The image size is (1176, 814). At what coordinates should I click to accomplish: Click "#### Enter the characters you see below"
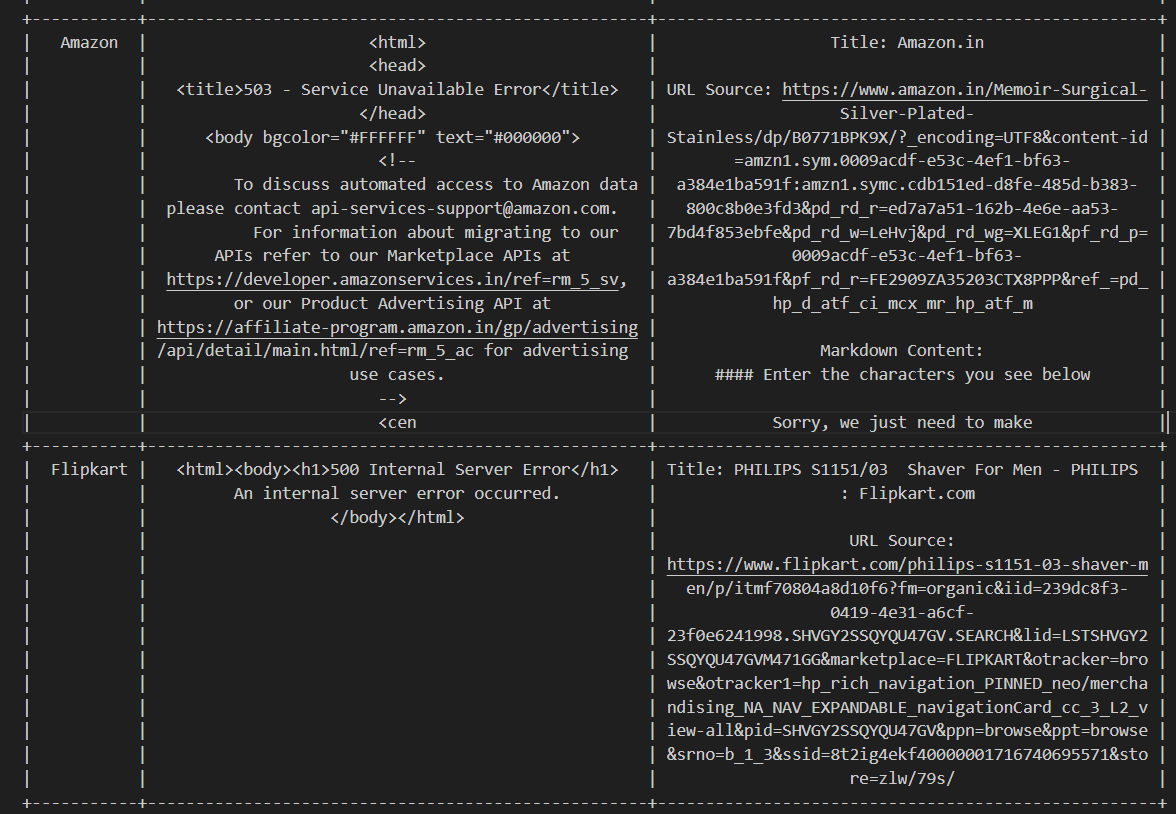[902, 374]
